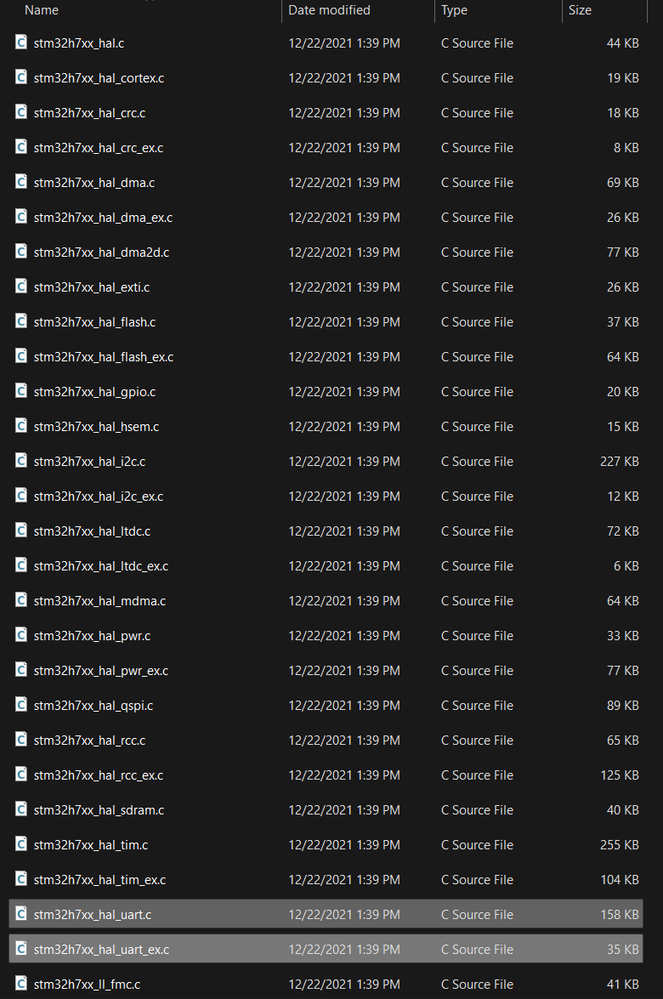
Task: Click the file icon for stm32h7xx_hal_dma2d.c
Action: [x=21, y=252]
